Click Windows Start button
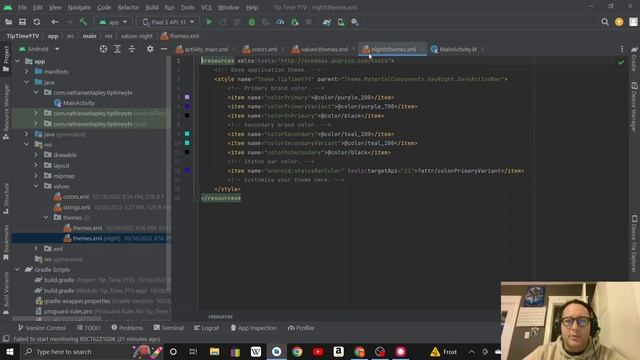640x360 pixels. click(9, 351)
